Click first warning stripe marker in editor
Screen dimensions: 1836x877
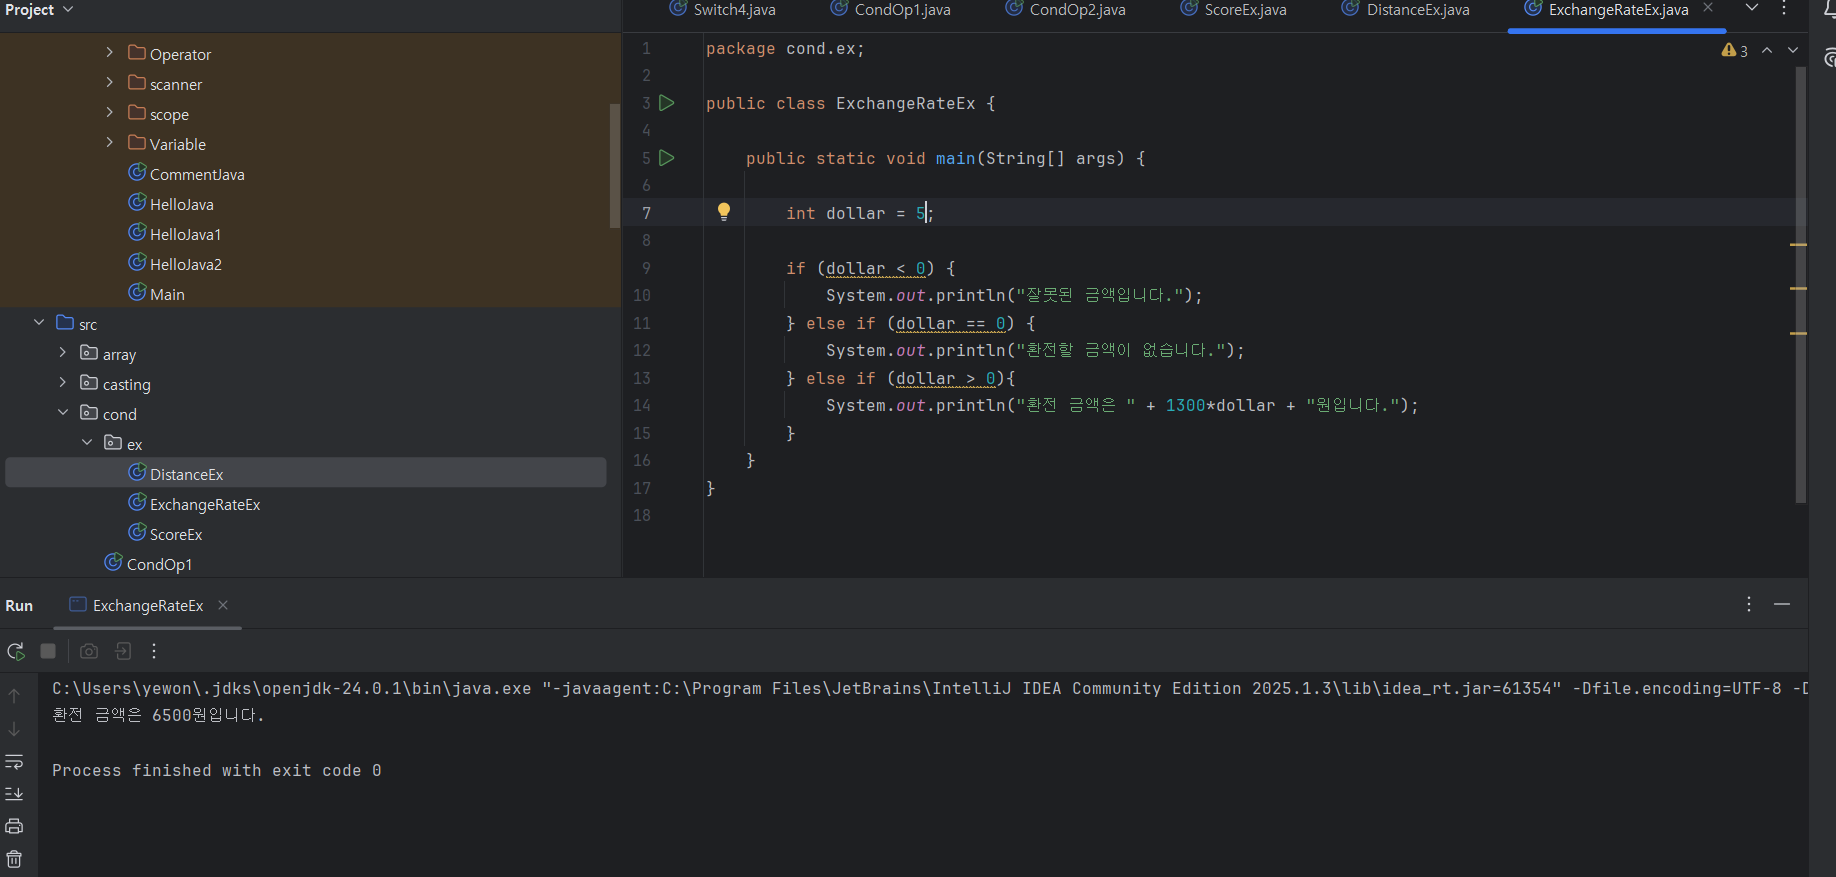[1798, 244]
